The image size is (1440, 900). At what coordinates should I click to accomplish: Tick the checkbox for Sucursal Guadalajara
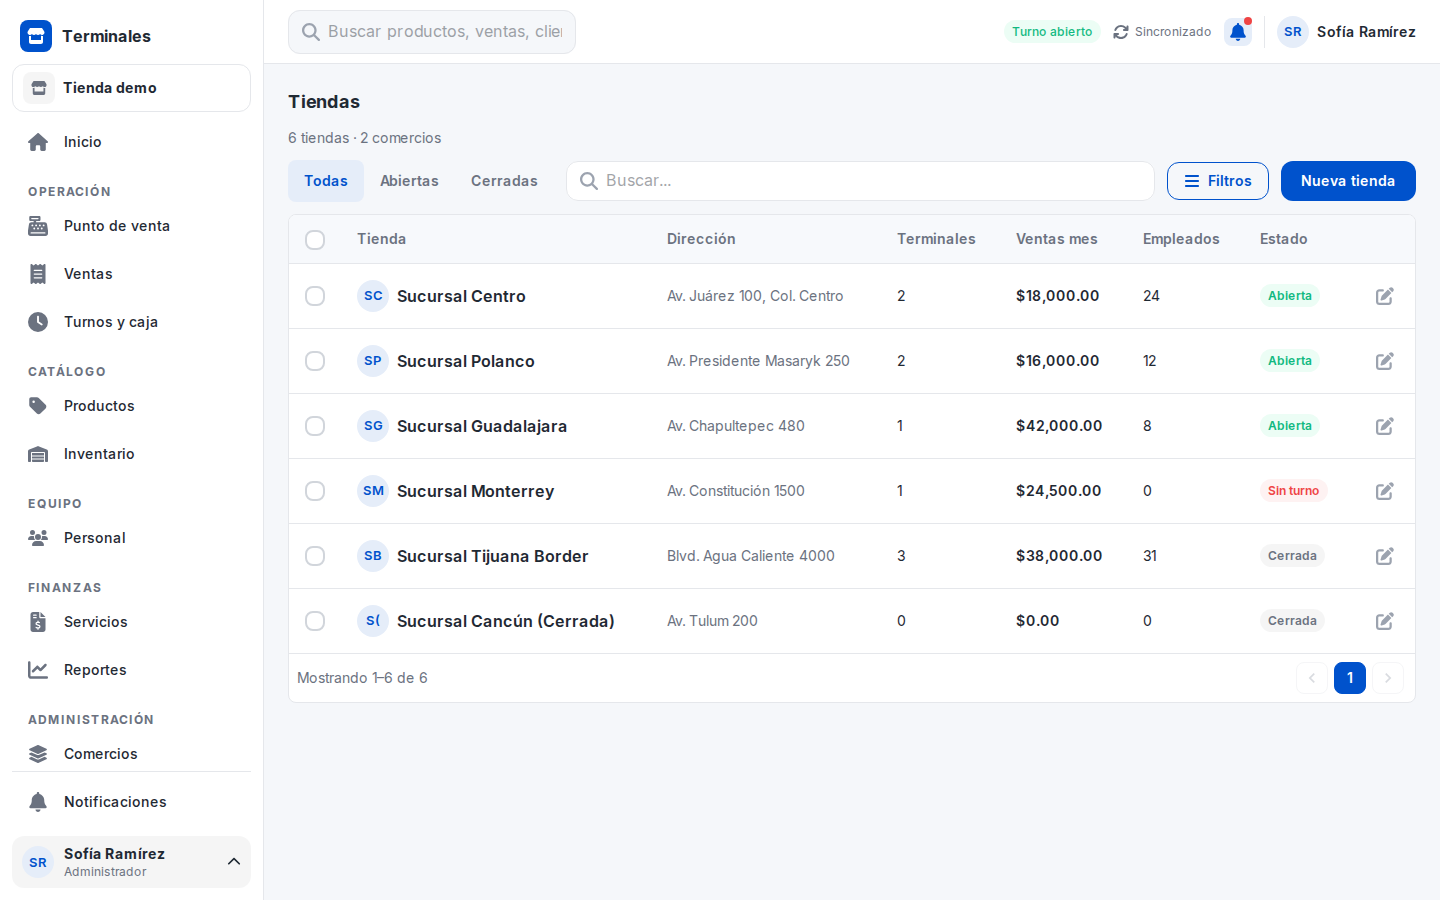(x=315, y=426)
